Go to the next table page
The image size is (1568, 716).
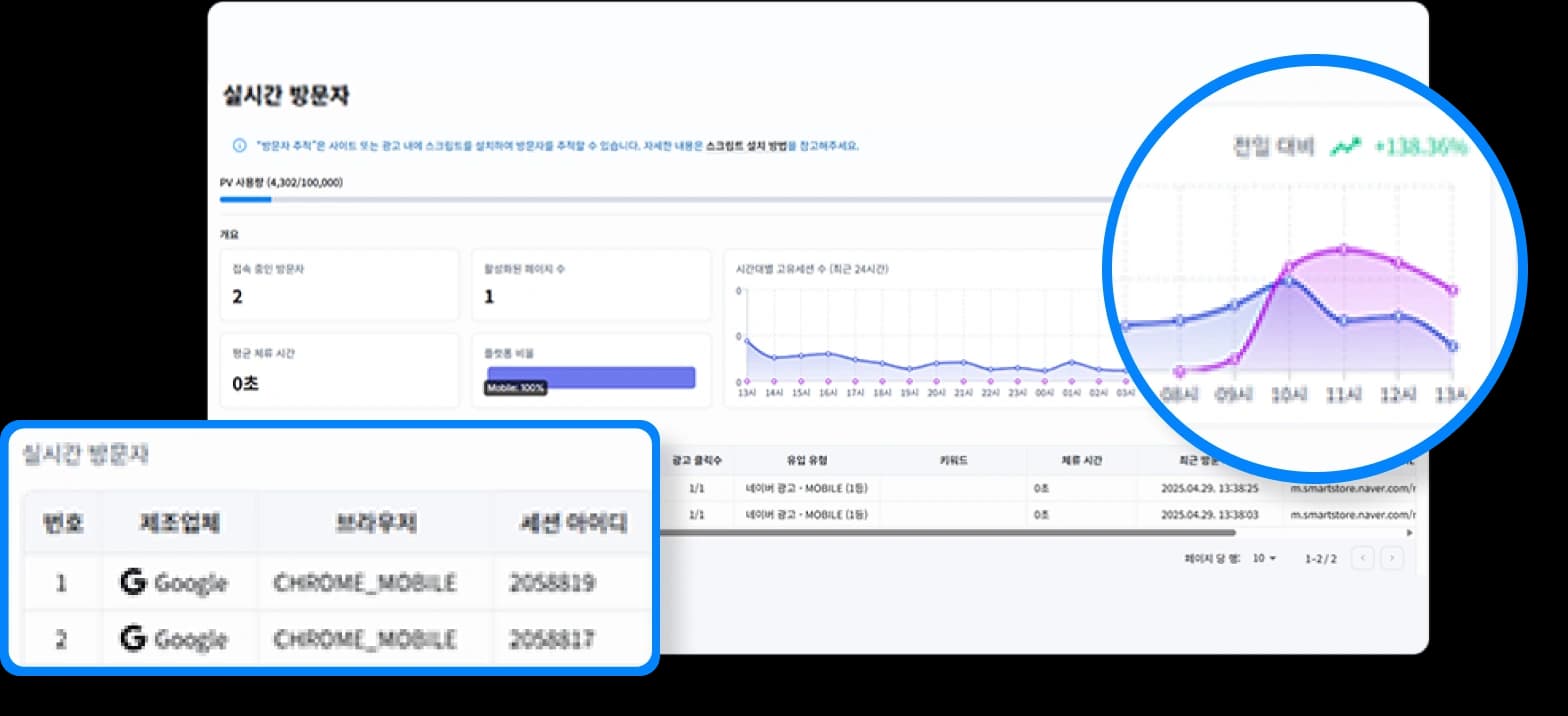[x=1391, y=558]
